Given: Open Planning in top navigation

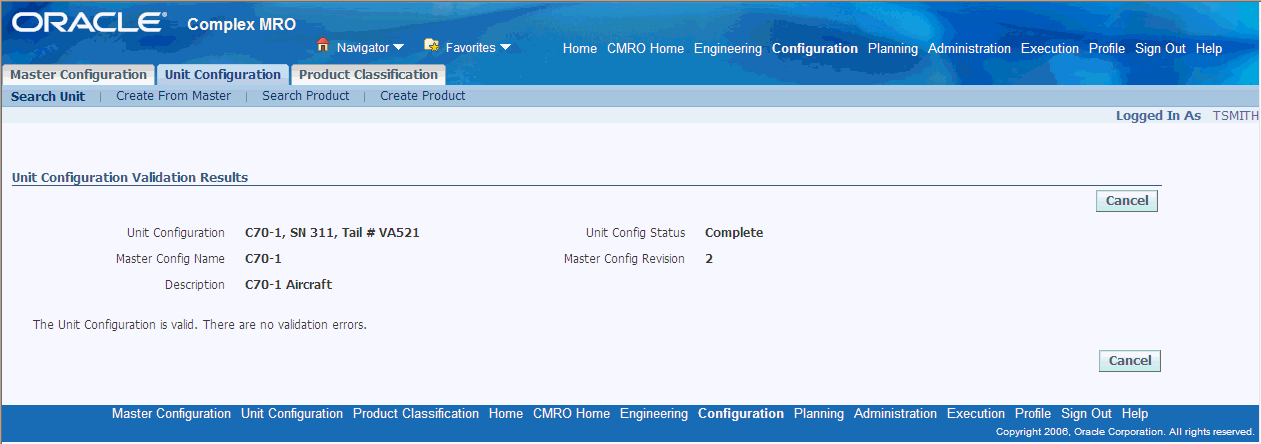Looking at the screenshot, I should (x=893, y=48).
